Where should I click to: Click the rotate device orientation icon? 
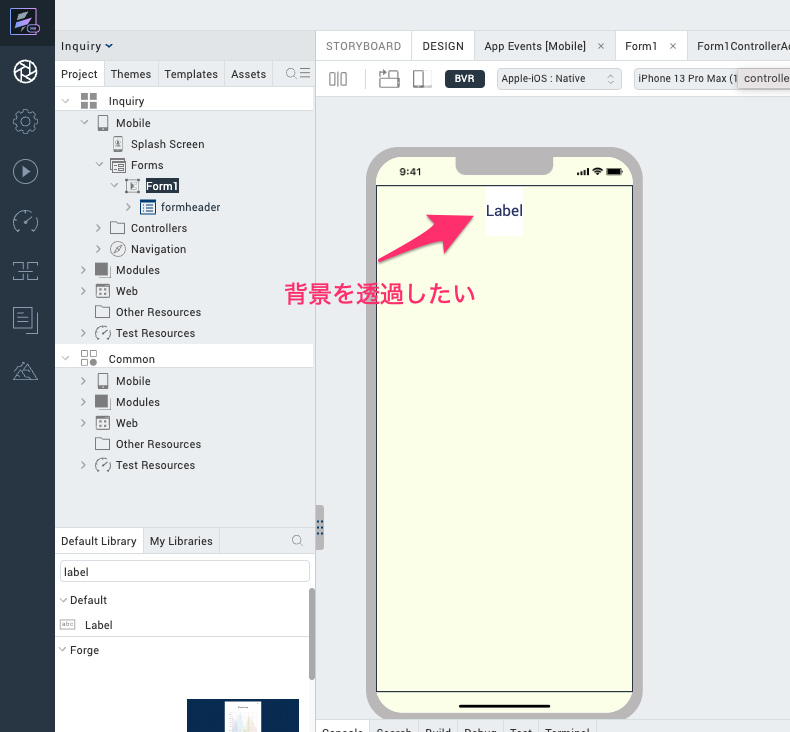[389, 79]
